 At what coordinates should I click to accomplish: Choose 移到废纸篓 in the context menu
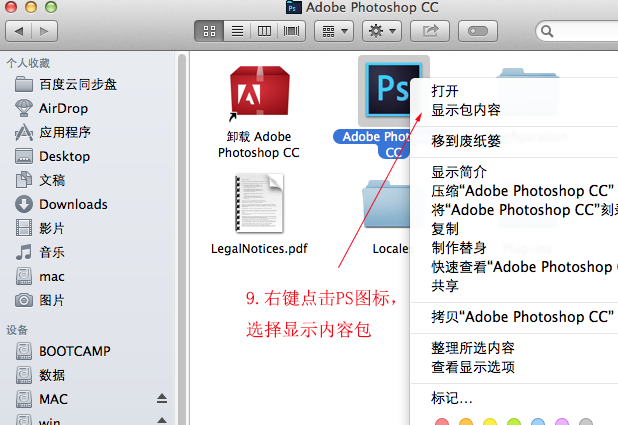[465, 141]
